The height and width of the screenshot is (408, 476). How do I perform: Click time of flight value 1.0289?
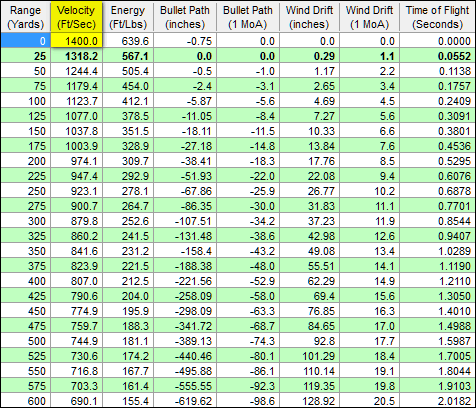tap(438, 251)
